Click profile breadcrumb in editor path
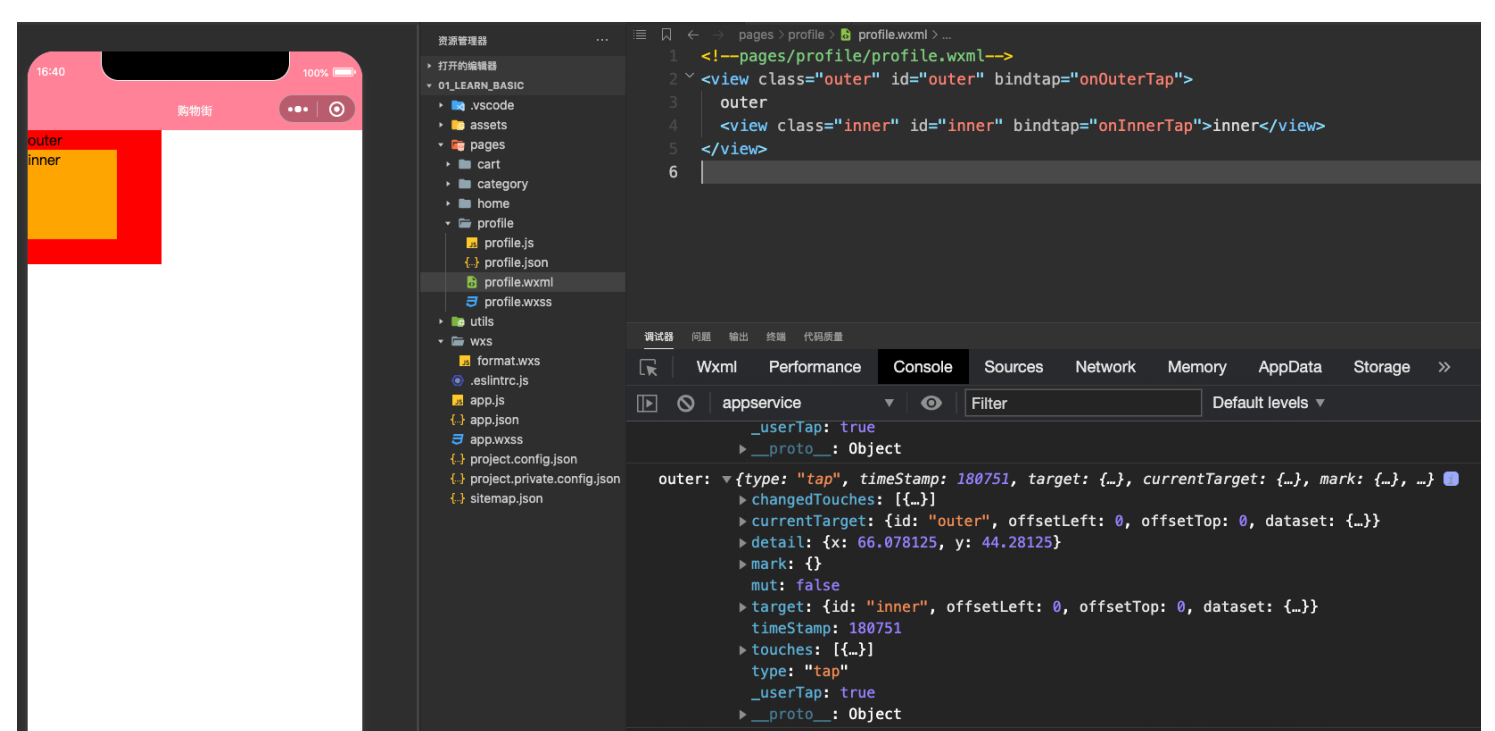 (x=806, y=35)
